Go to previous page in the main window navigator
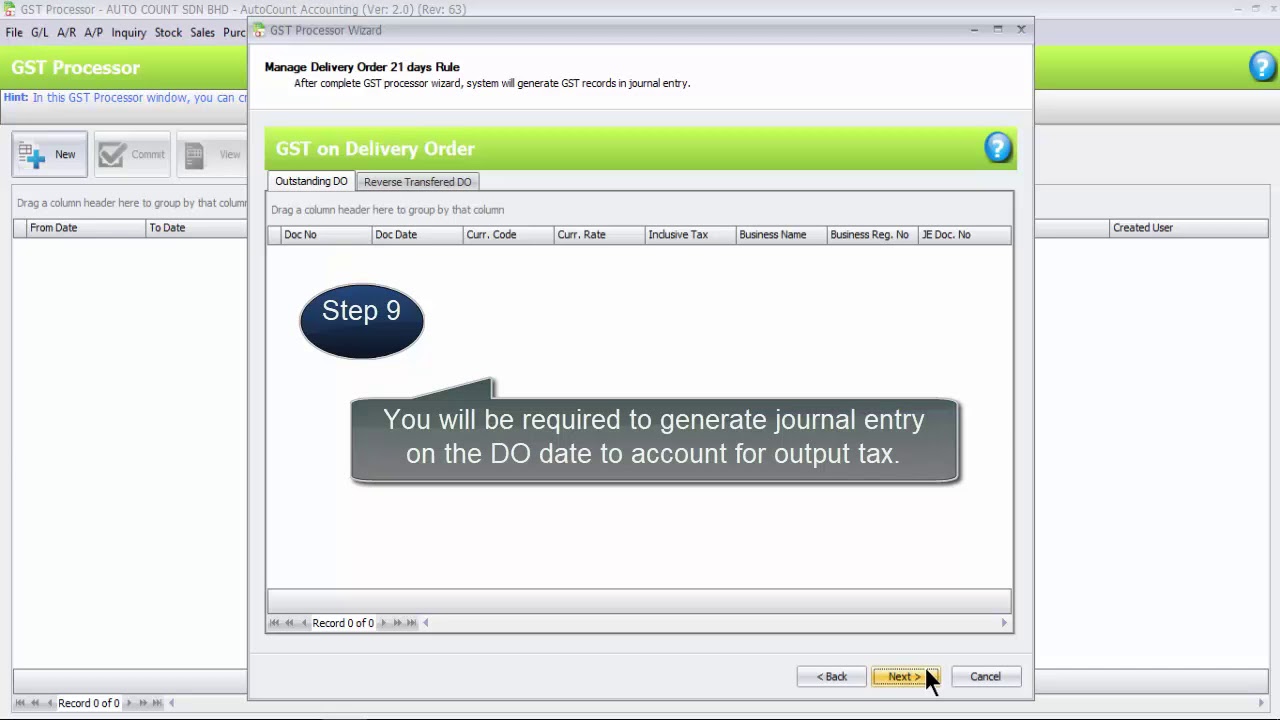Image resolution: width=1280 pixels, height=720 pixels. [x=35, y=703]
